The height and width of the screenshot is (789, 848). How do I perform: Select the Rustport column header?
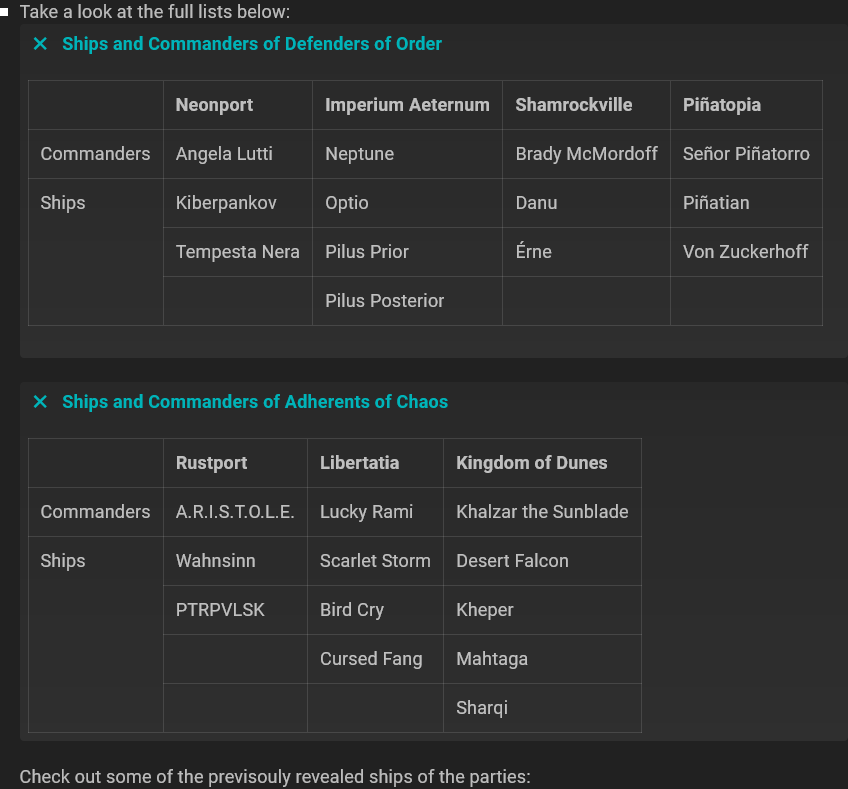click(x=211, y=462)
